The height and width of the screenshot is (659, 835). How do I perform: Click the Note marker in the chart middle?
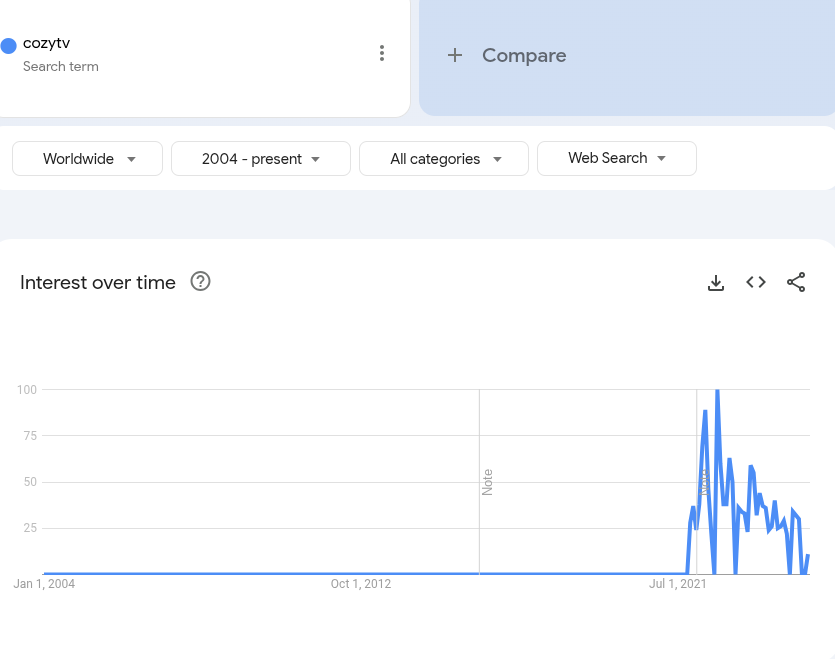point(487,482)
